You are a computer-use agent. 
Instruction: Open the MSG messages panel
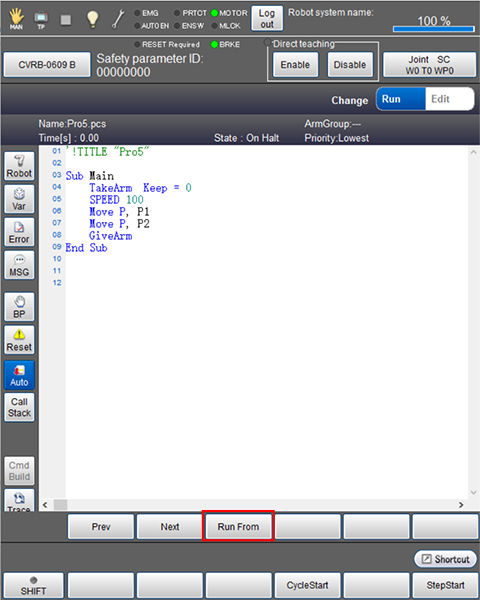tap(19, 265)
